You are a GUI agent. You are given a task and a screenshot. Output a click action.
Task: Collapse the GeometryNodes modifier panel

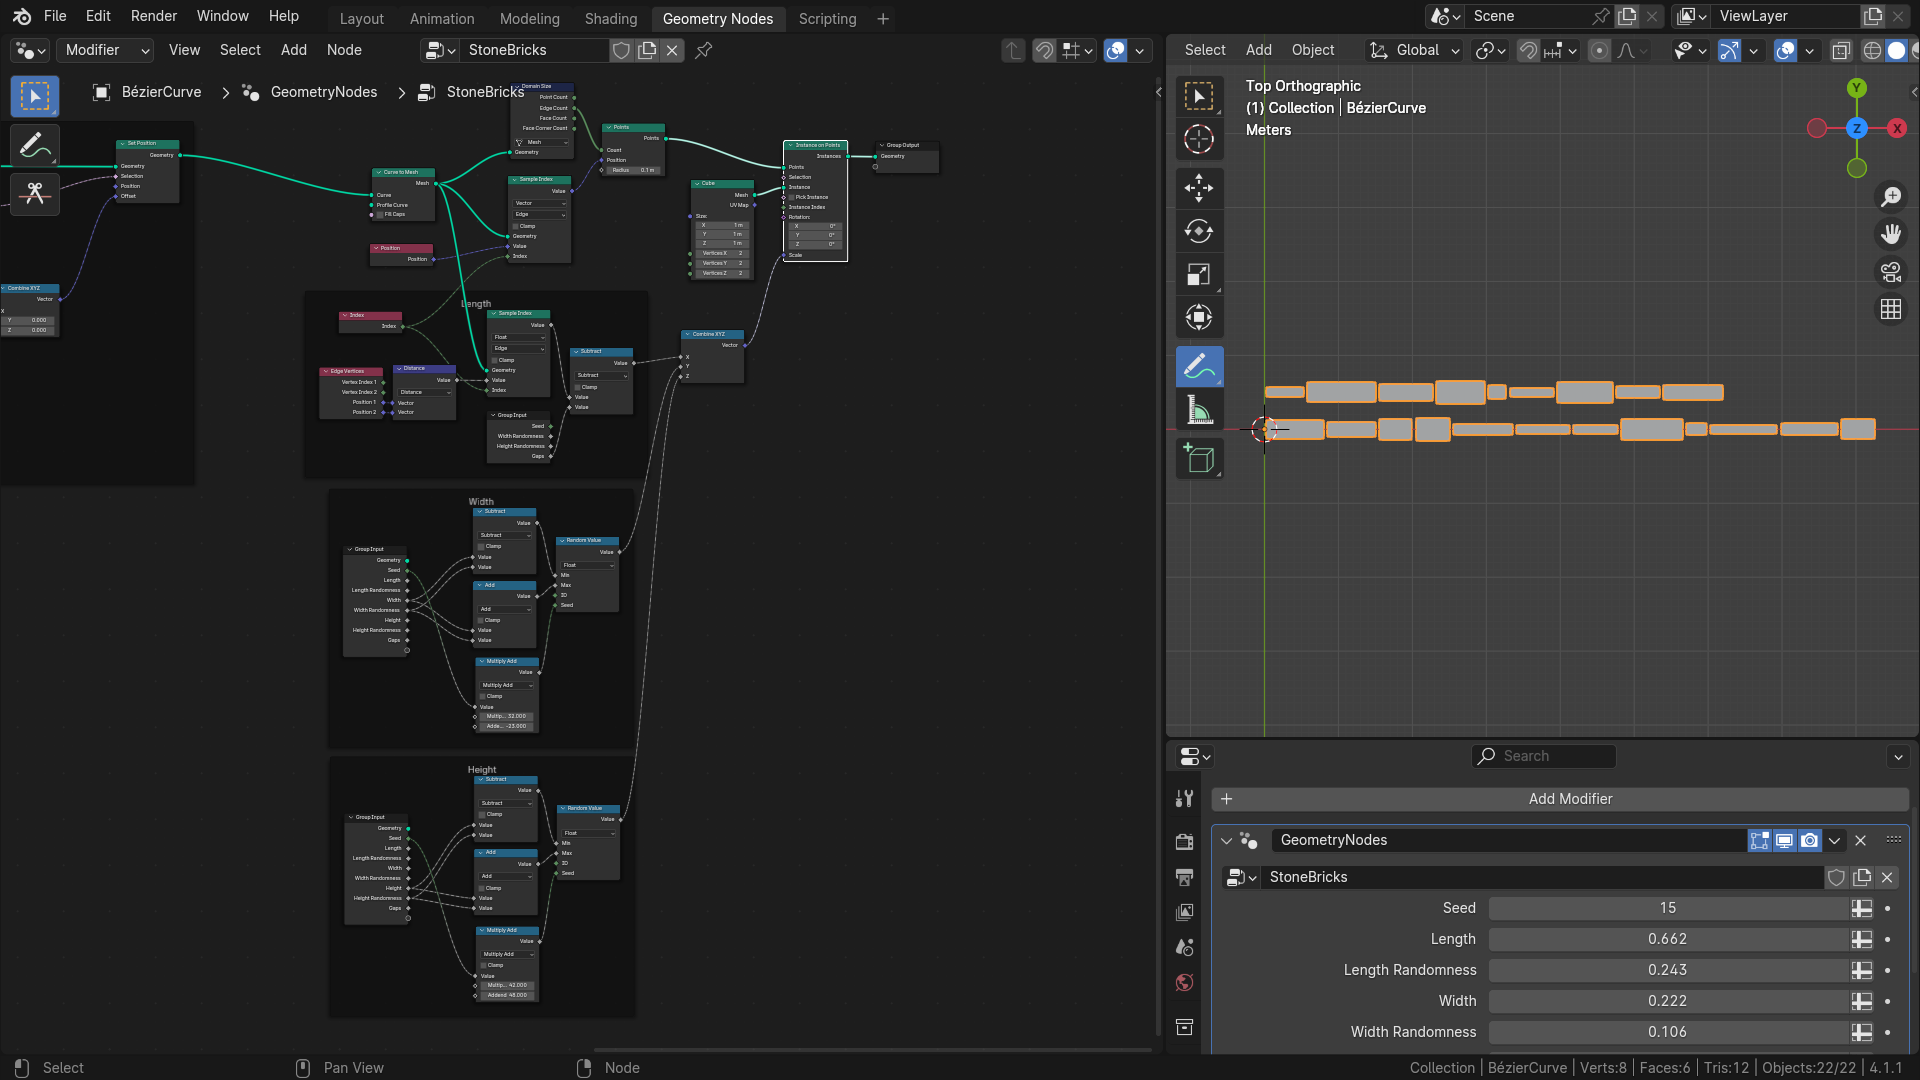pos(1226,841)
